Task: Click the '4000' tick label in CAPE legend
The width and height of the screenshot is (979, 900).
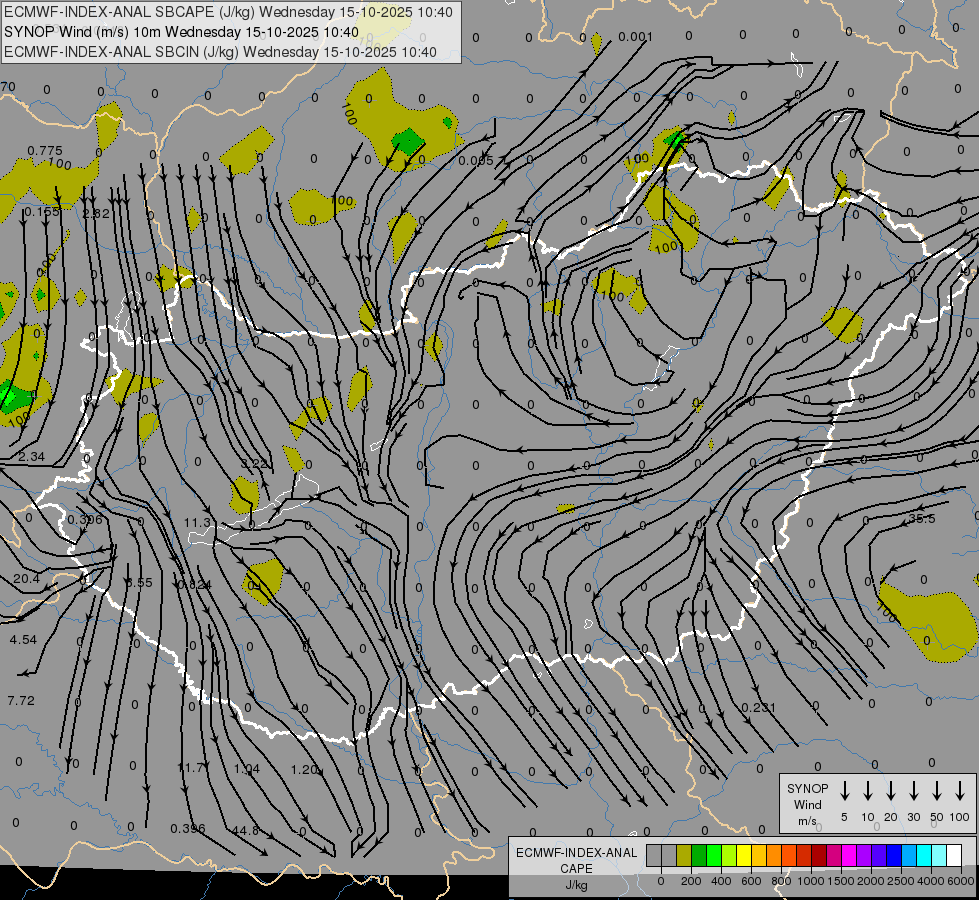Action: [931, 881]
